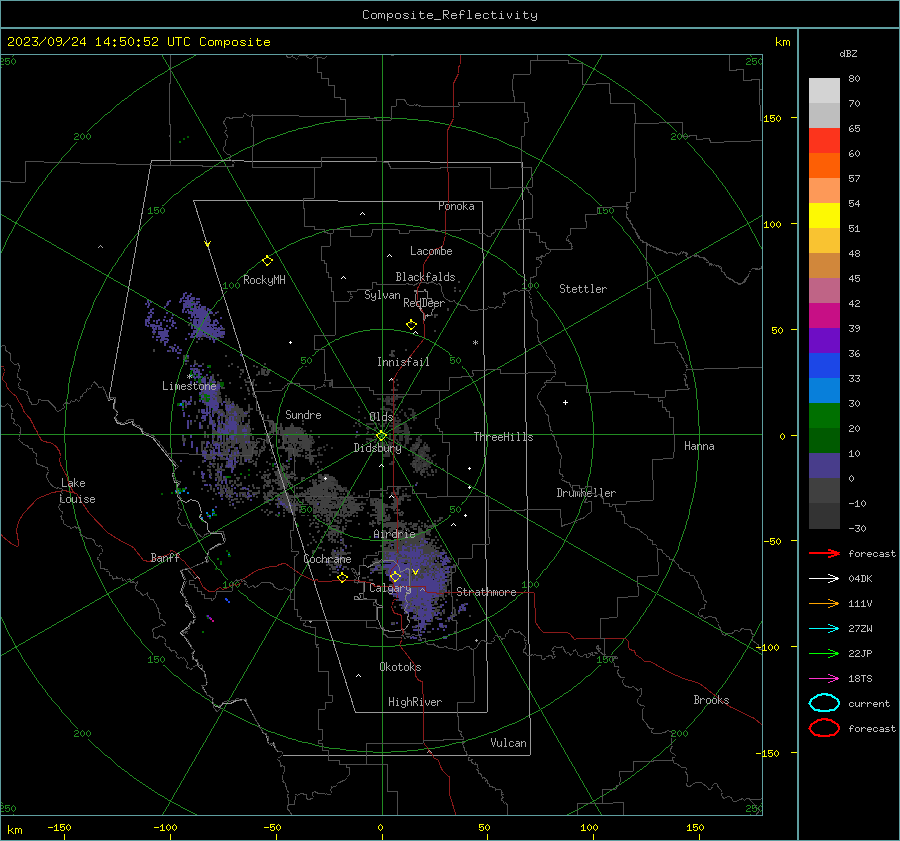This screenshot has height=841, width=900.
Task: Pick the yellow 51-54 dBZ color swatch
Action: 824,216
